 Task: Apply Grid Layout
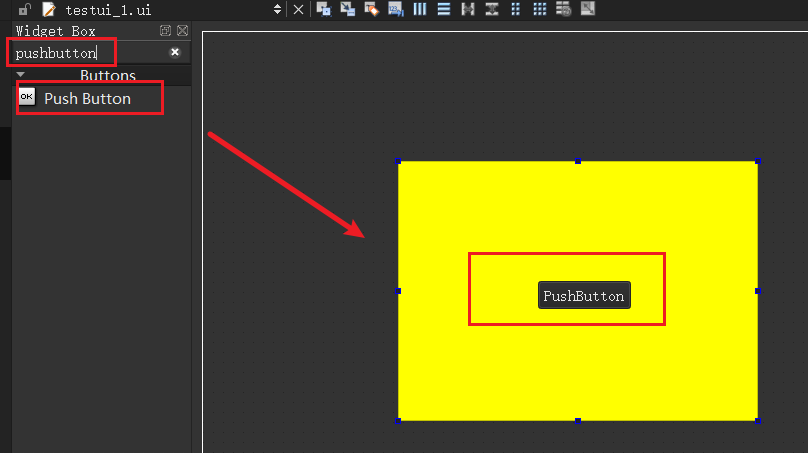tap(540, 9)
